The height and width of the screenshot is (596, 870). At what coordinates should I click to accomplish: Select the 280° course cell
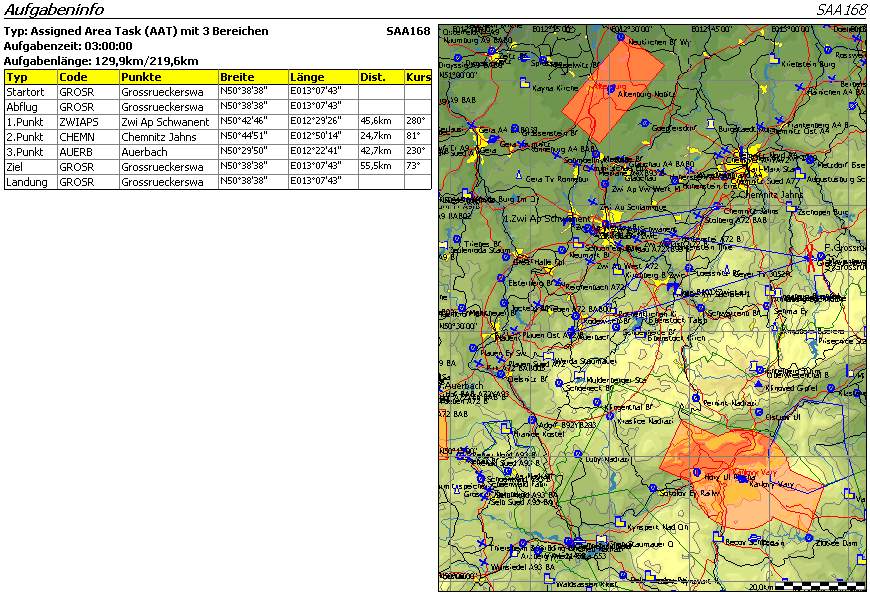point(416,121)
